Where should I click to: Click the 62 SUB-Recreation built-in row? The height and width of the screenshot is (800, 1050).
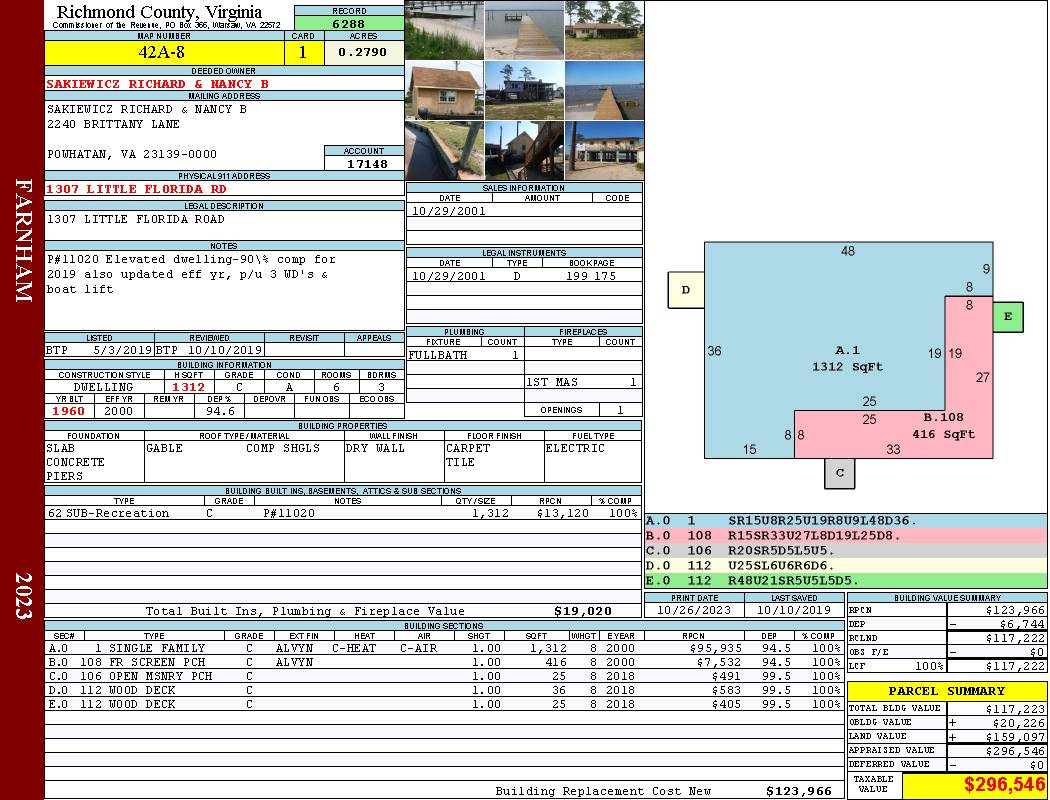point(342,513)
